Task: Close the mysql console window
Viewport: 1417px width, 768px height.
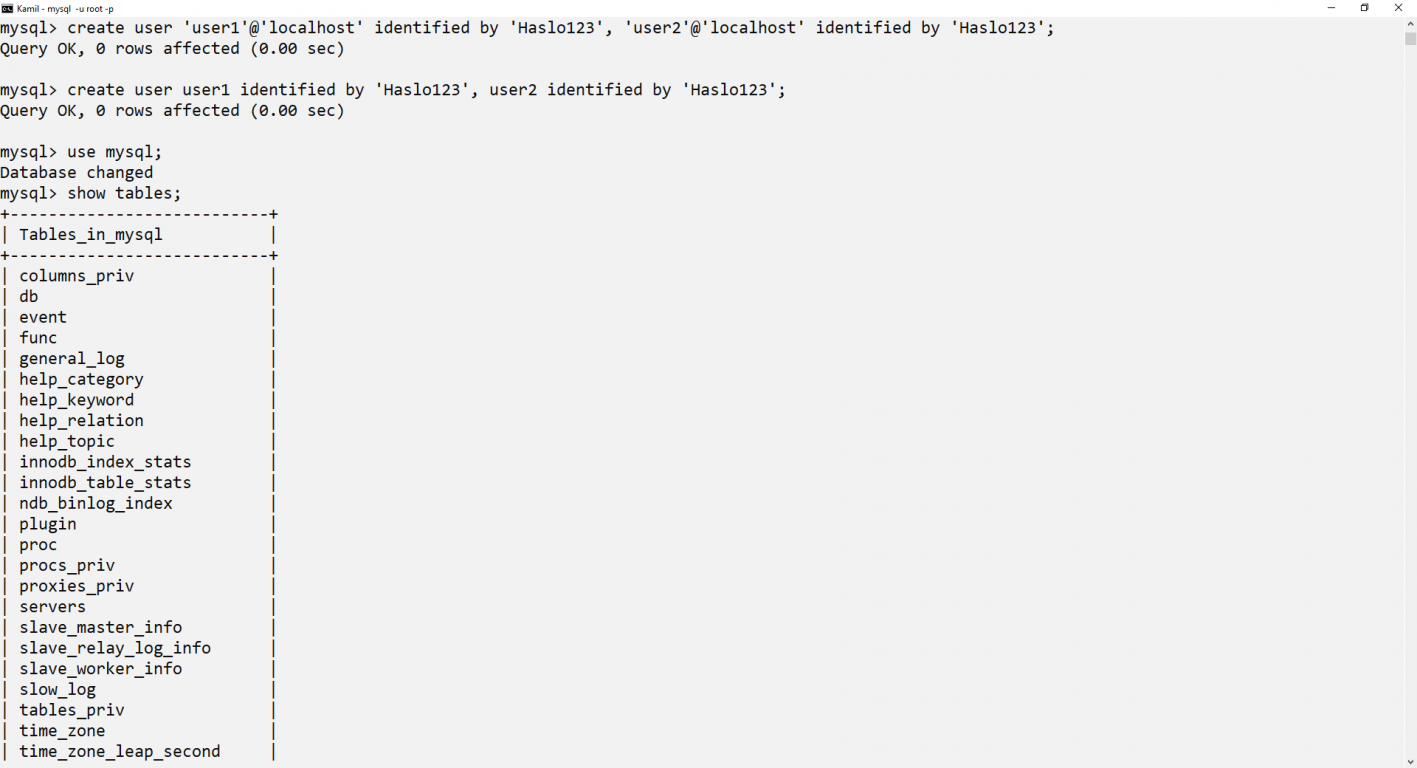Action: click(1398, 8)
